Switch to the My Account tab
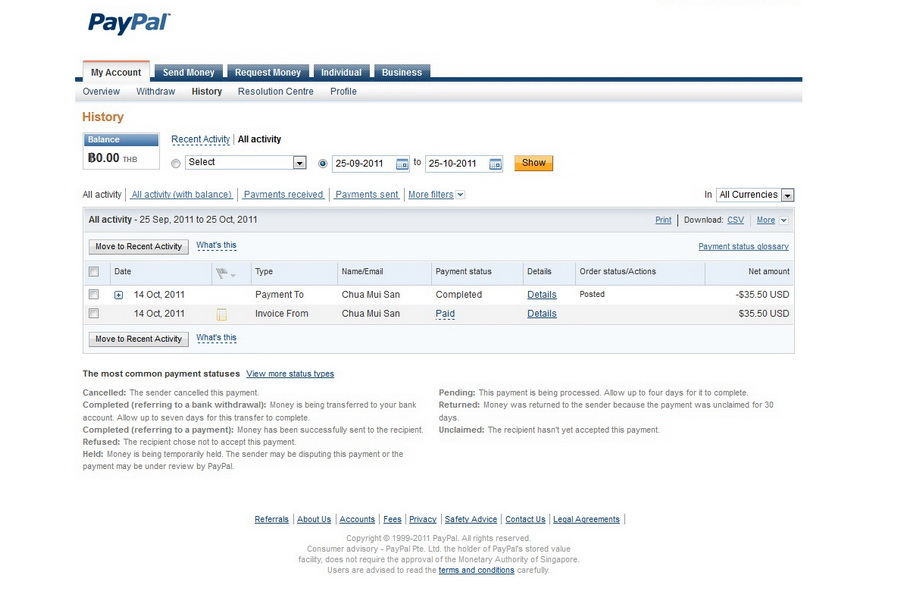900x598 pixels. (115, 72)
